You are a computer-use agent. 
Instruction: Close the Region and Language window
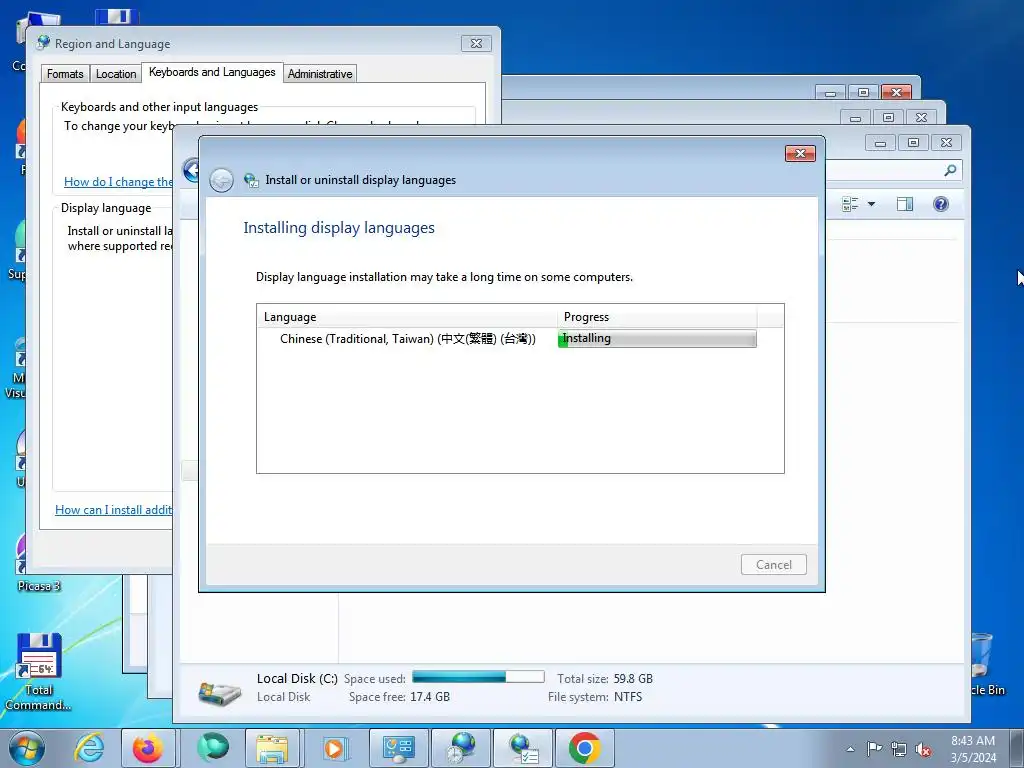point(476,44)
